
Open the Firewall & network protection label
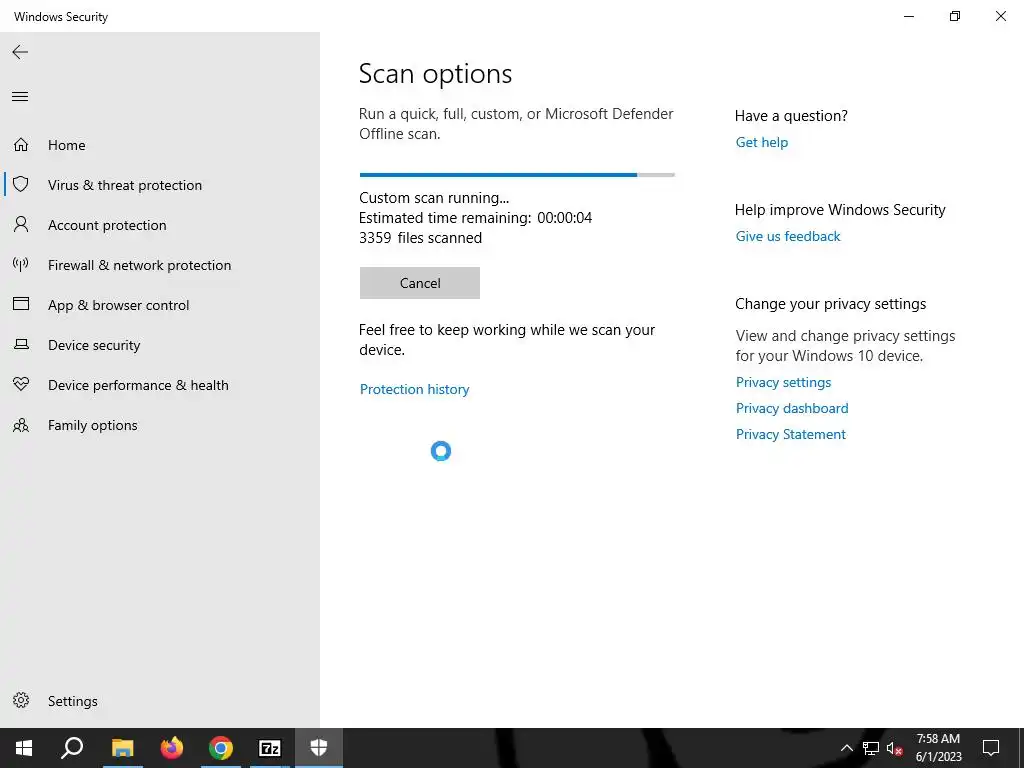coord(139,265)
